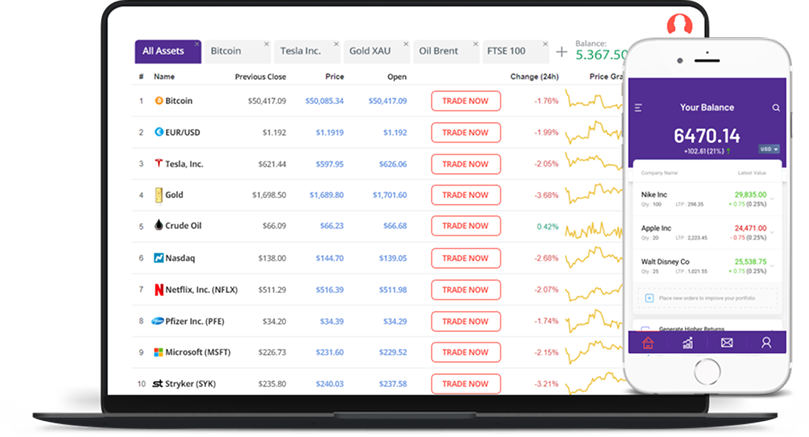Viewport: 809px width, 437px height.
Task: Close the Gold XAU tab
Action: (406, 44)
